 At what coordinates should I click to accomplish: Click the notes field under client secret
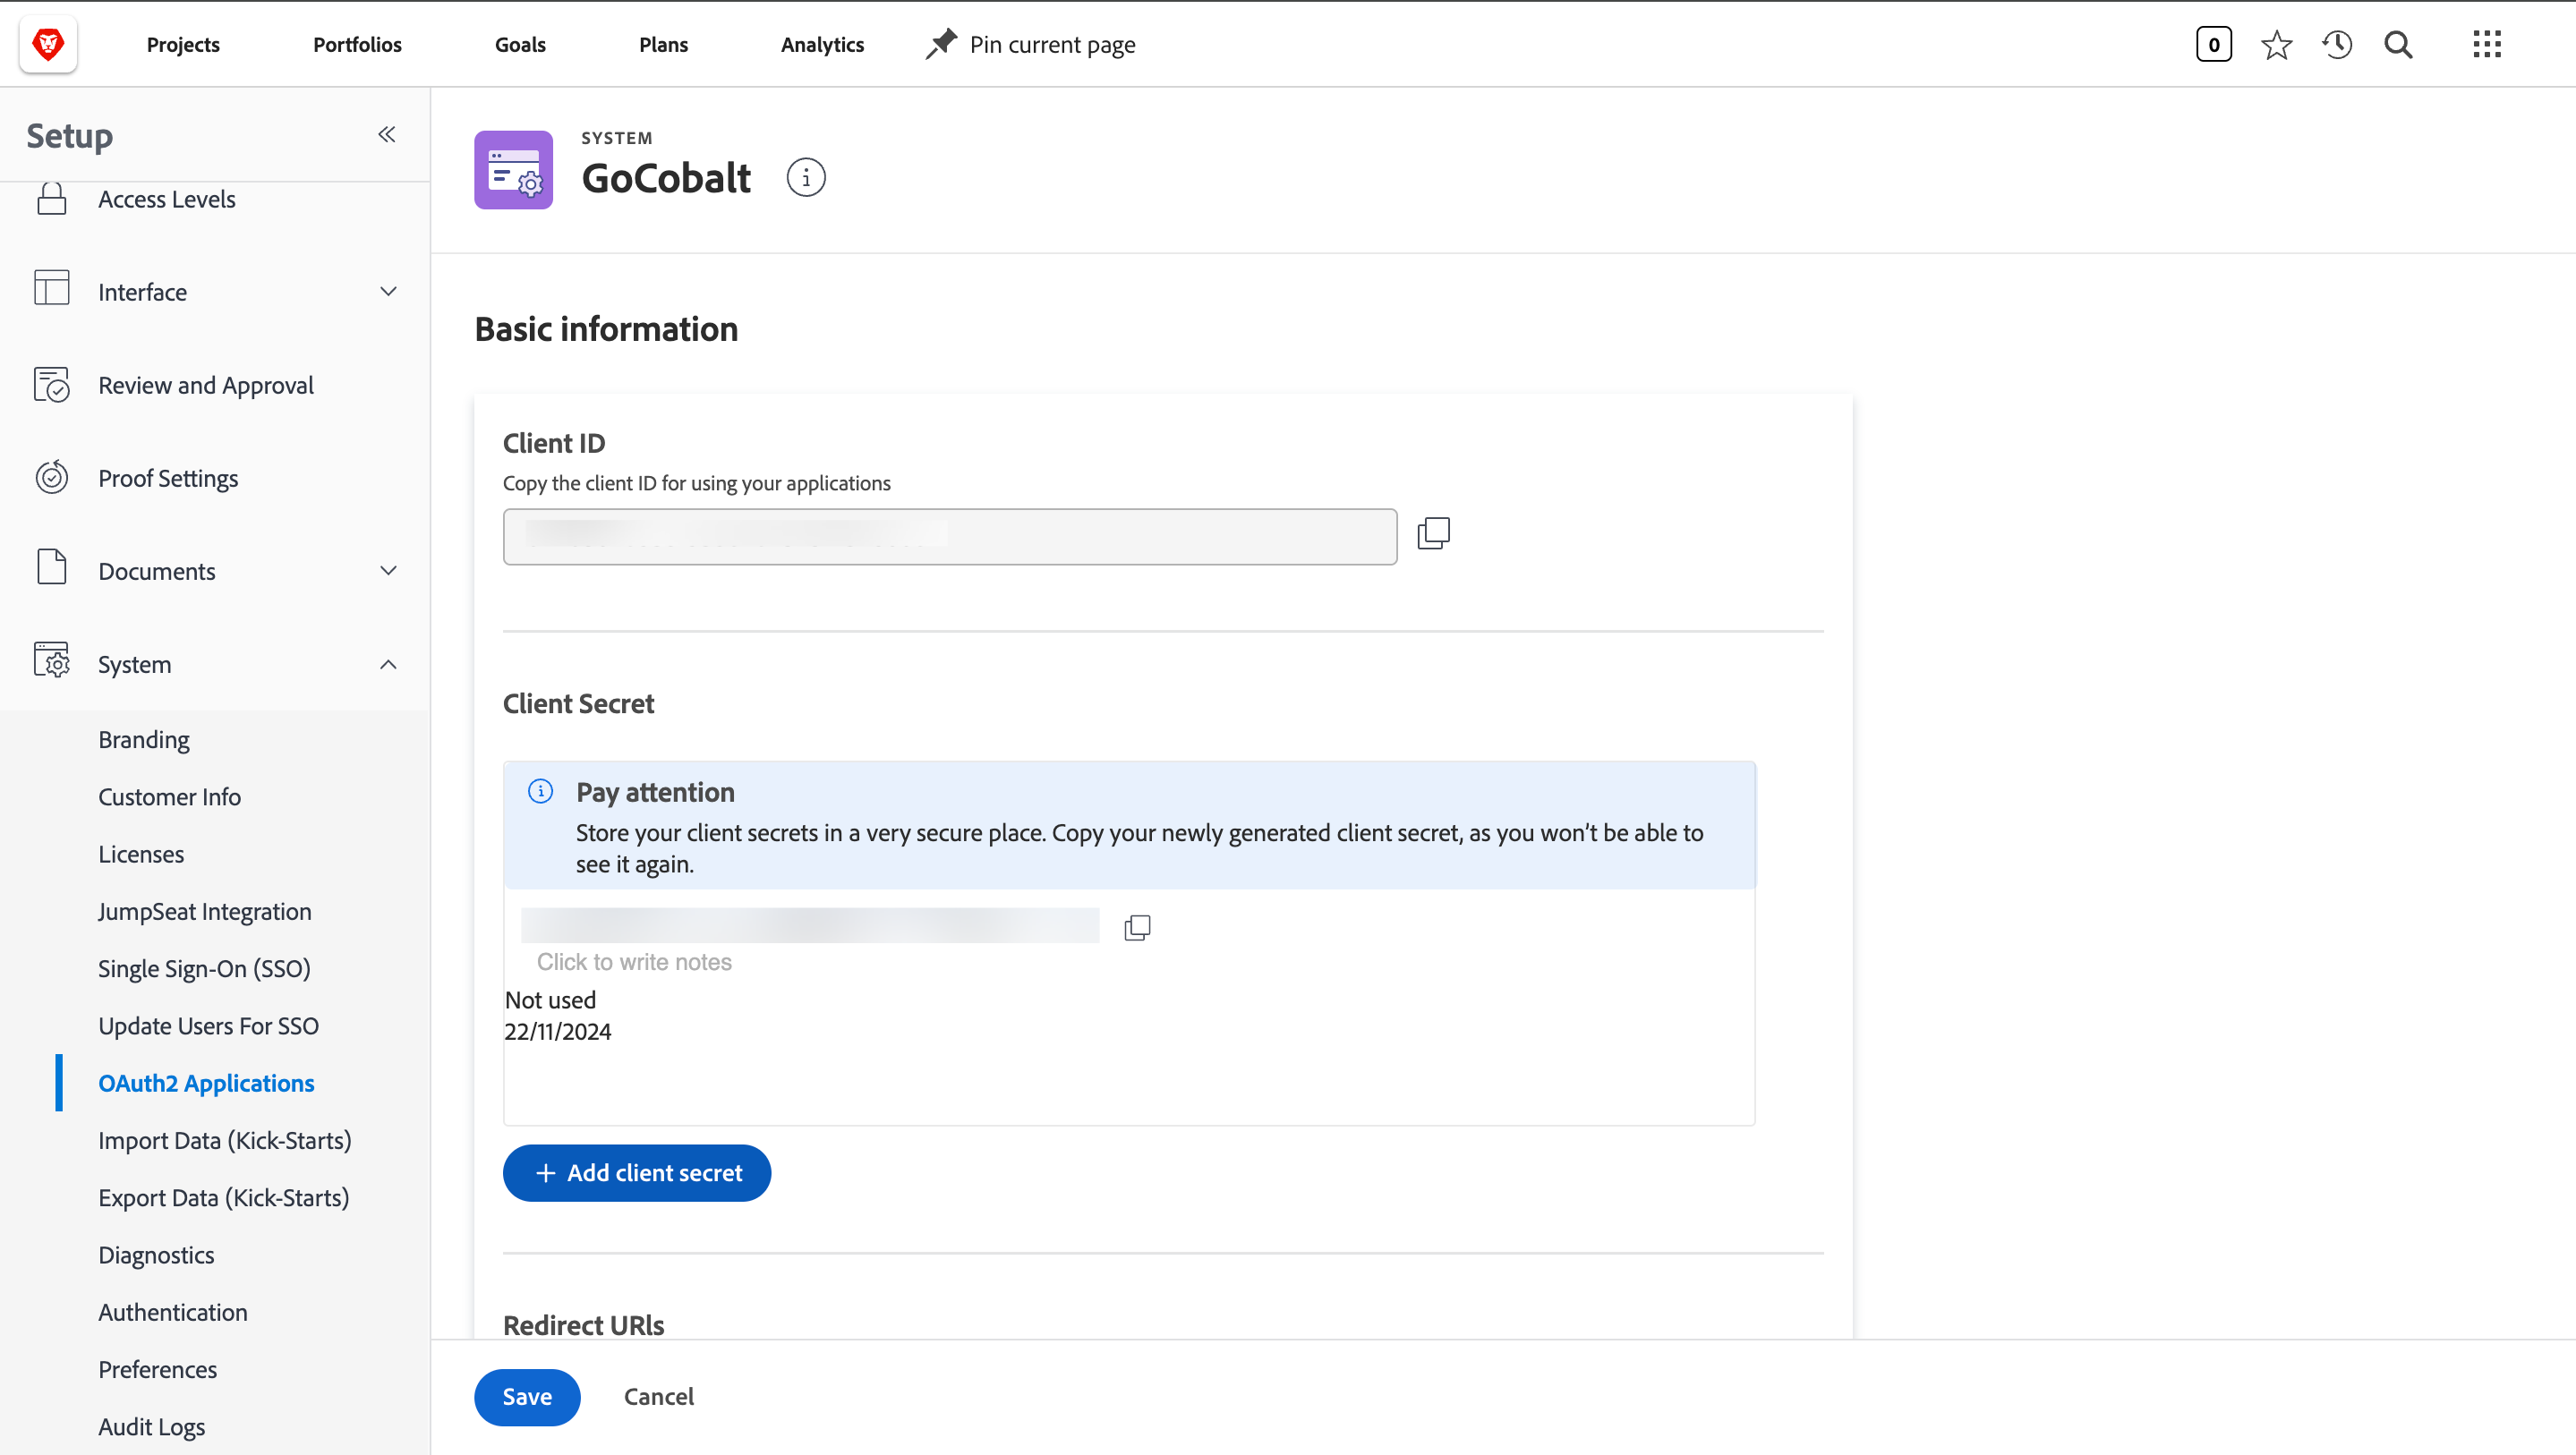634,961
